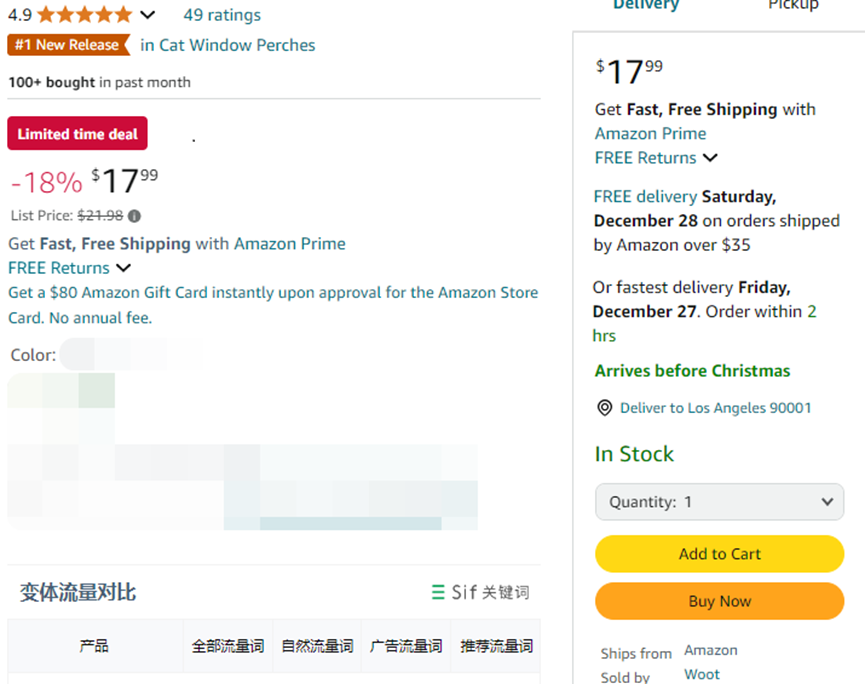Click the #1 New Release badge
The height and width of the screenshot is (684, 865).
click(x=68, y=45)
